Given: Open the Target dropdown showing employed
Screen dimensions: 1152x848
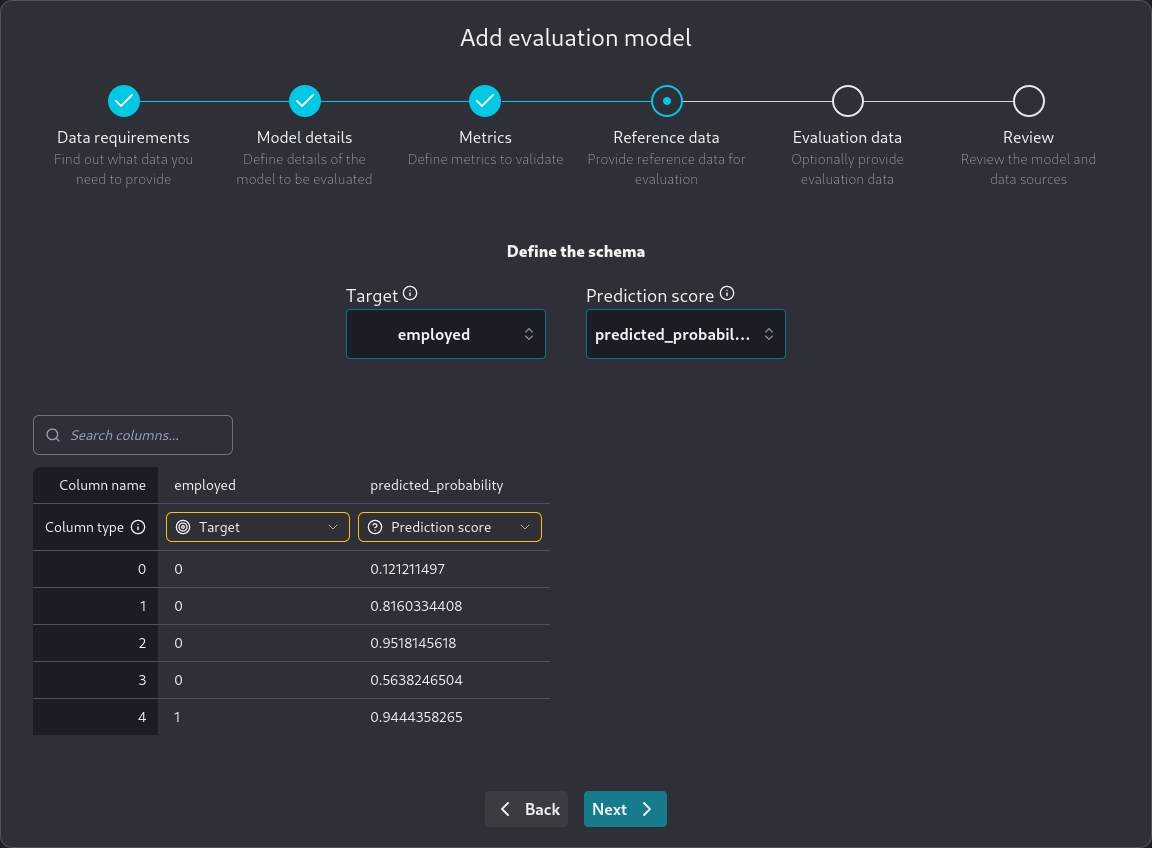Looking at the screenshot, I should (x=445, y=334).
